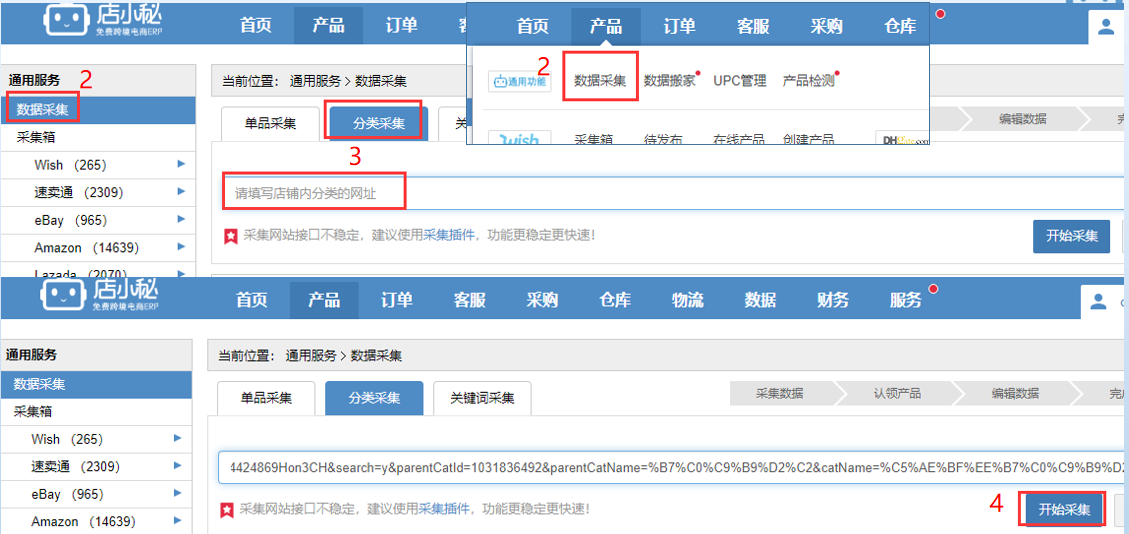Select the red-outlined 分类采集 tab
Image resolution: width=1129 pixels, height=534 pixels.
(x=378, y=123)
